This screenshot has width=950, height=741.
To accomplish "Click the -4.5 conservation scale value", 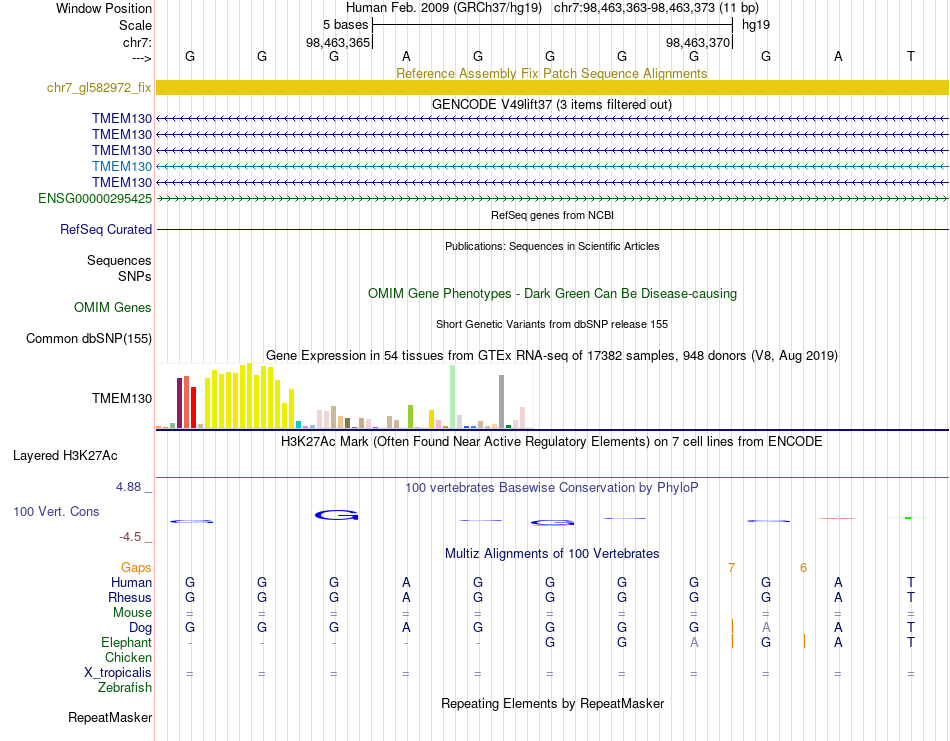I will [130, 537].
